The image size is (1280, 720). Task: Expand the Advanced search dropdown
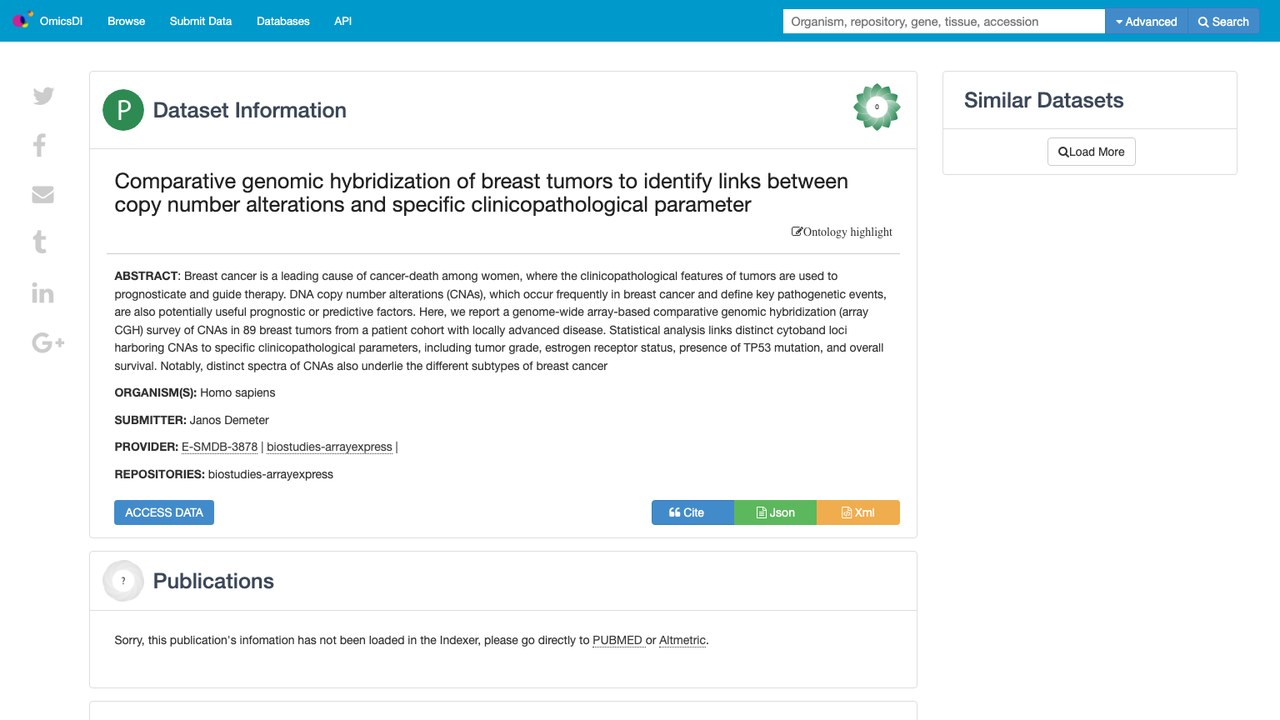click(1146, 21)
